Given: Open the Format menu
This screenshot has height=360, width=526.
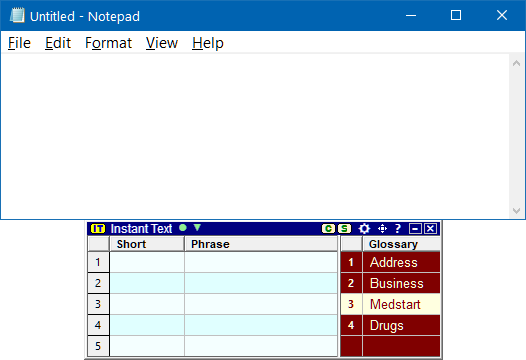Looking at the screenshot, I should [x=108, y=43].
